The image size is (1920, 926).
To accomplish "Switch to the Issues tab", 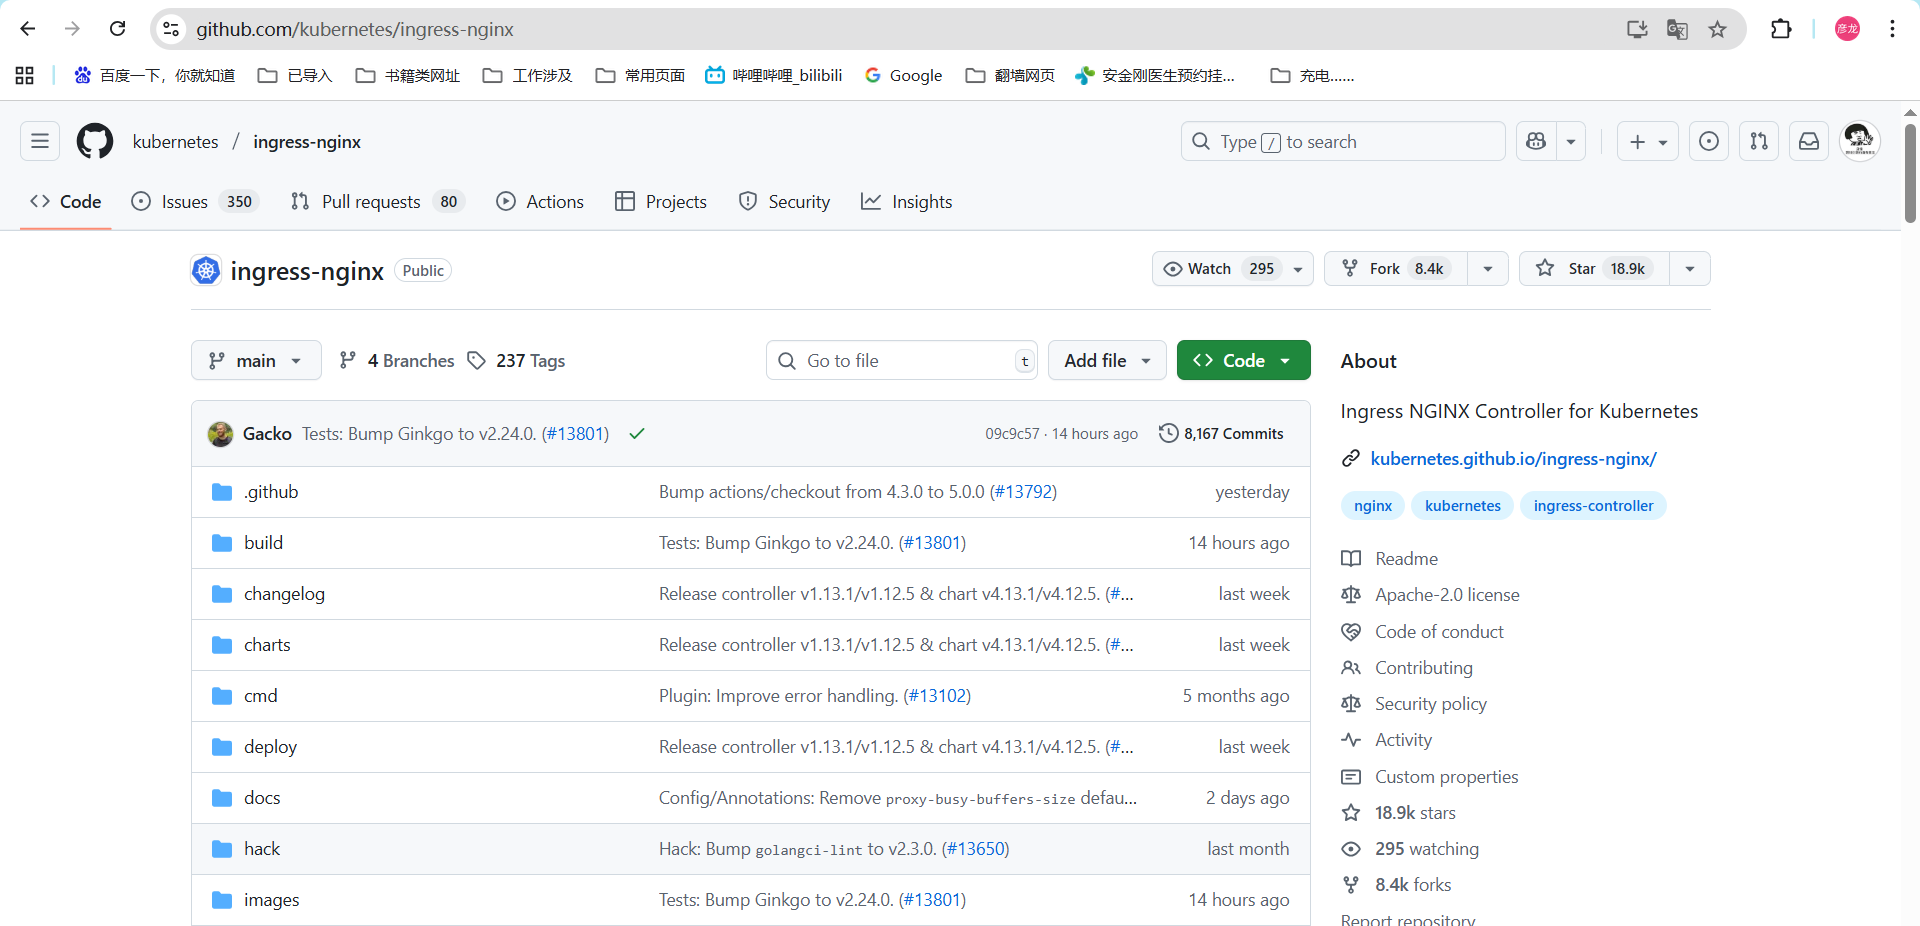I will click(x=195, y=202).
